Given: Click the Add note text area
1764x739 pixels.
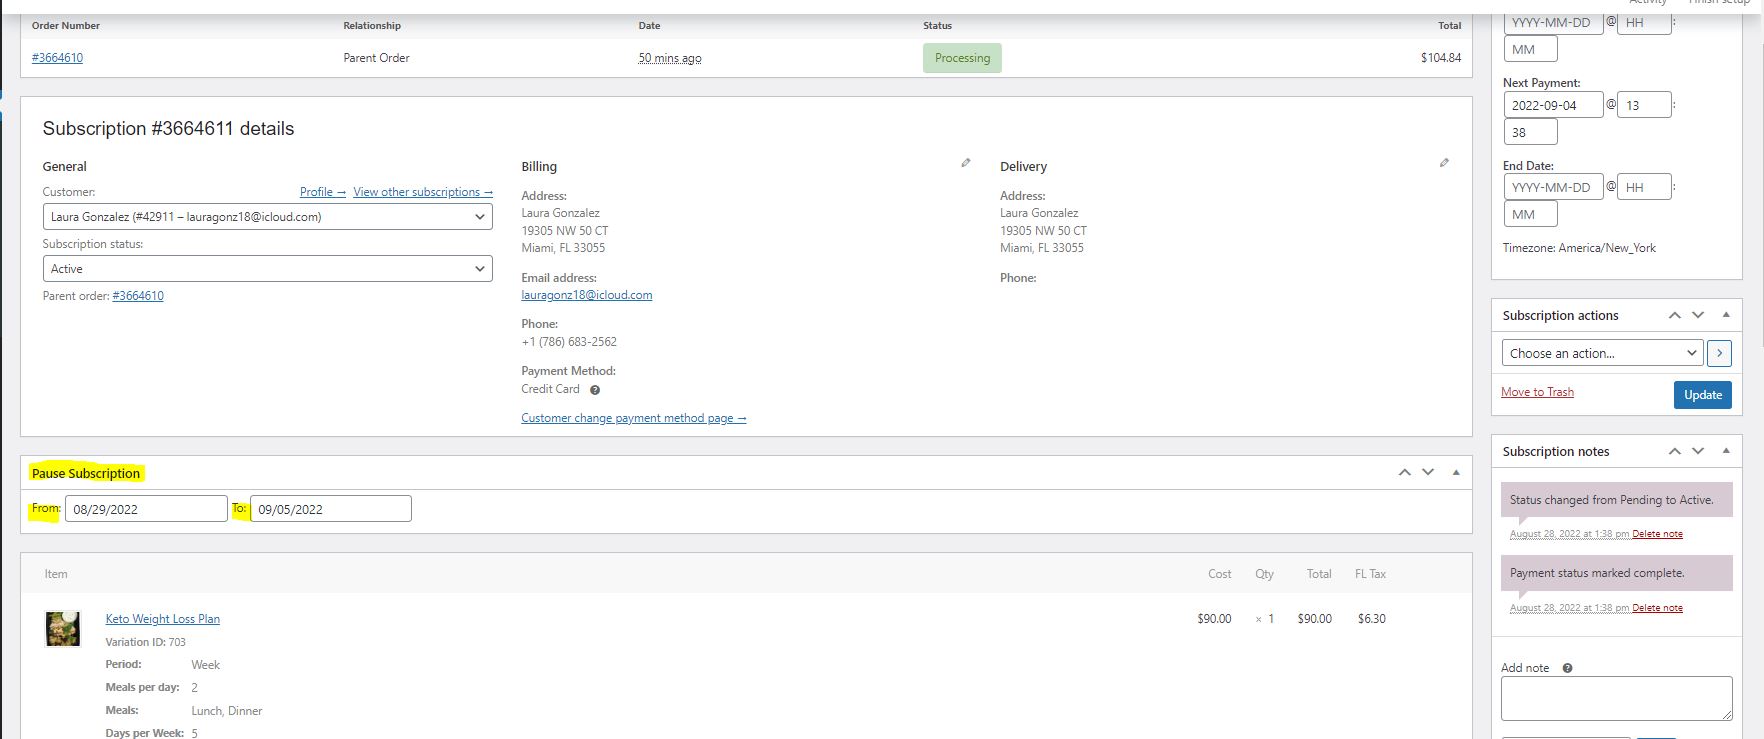Looking at the screenshot, I should click(x=1616, y=698).
